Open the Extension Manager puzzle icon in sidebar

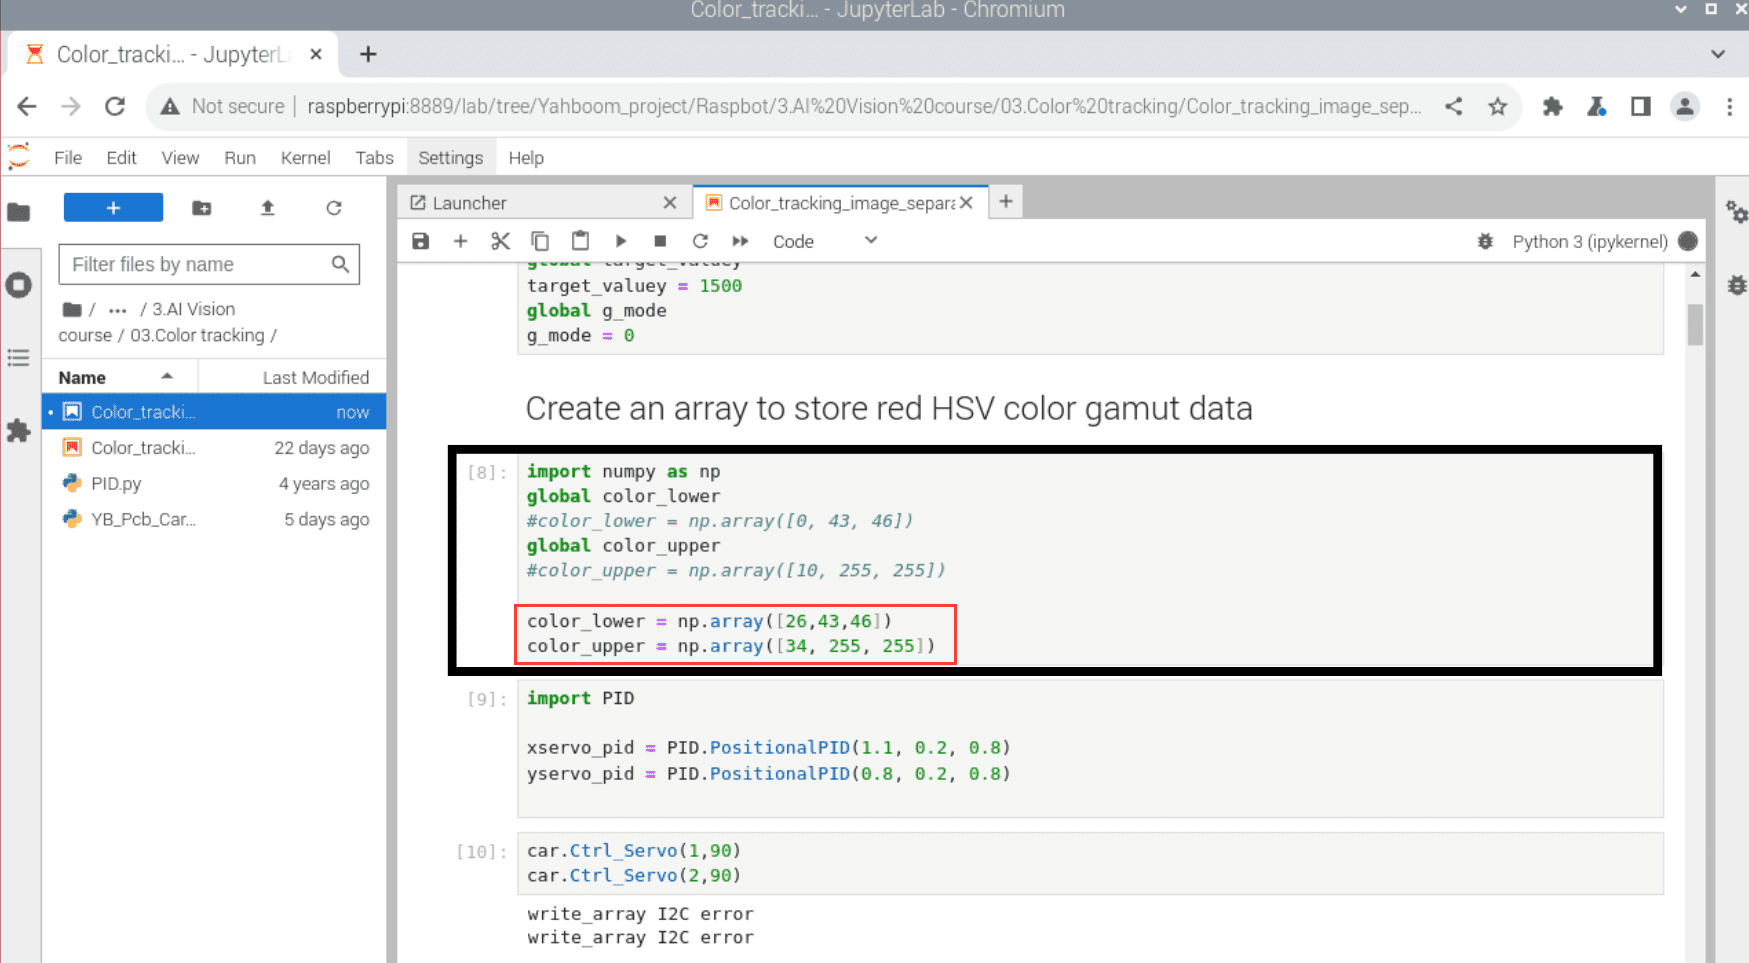point(19,431)
